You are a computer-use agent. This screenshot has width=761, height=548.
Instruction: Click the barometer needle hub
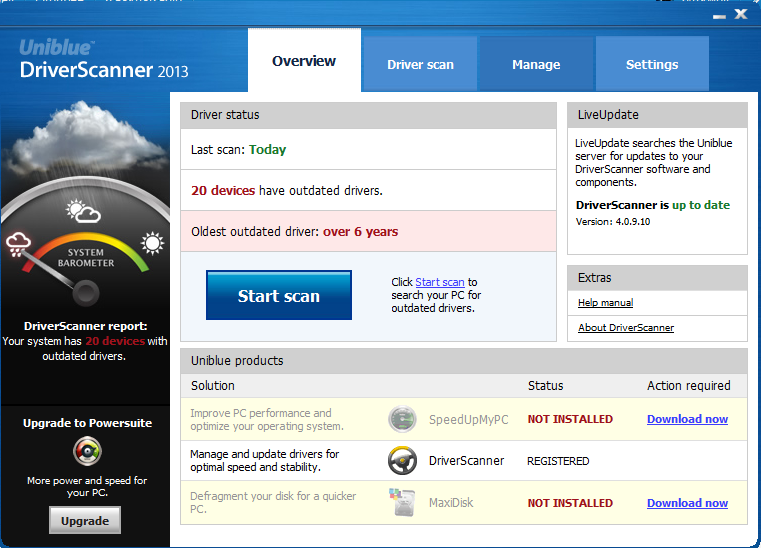click(x=86, y=293)
